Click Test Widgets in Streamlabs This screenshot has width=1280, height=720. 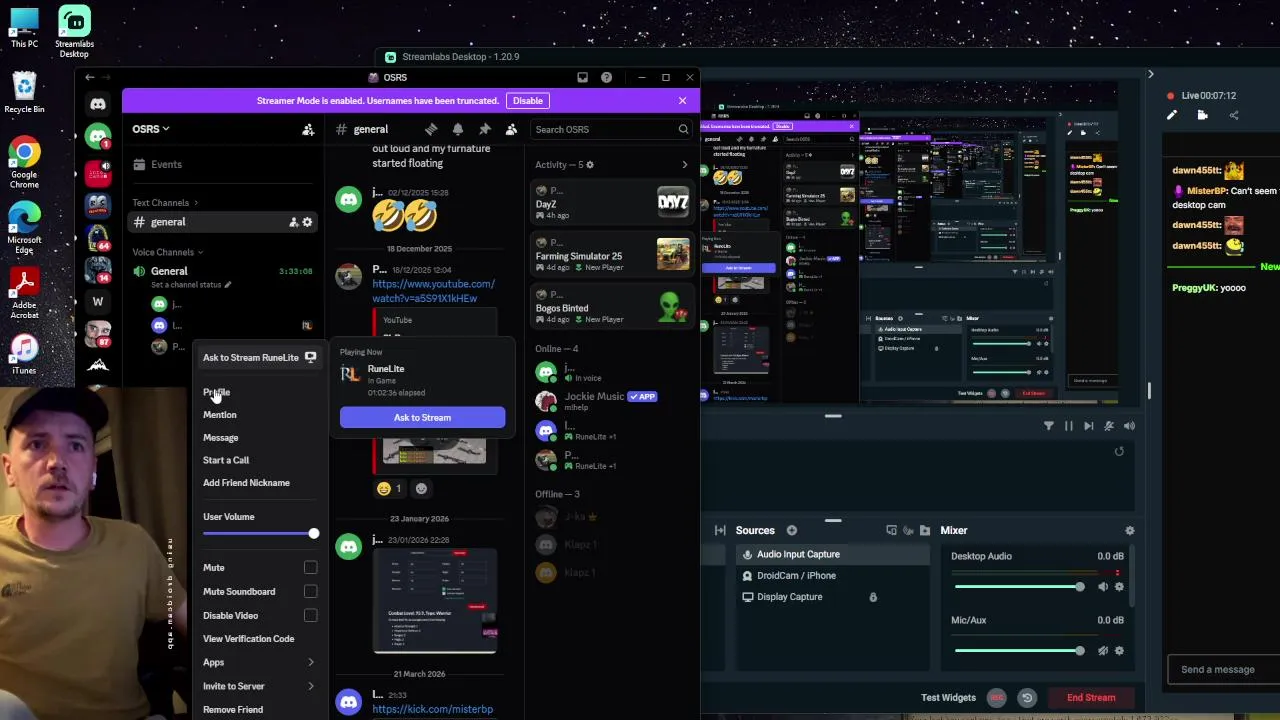948,697
